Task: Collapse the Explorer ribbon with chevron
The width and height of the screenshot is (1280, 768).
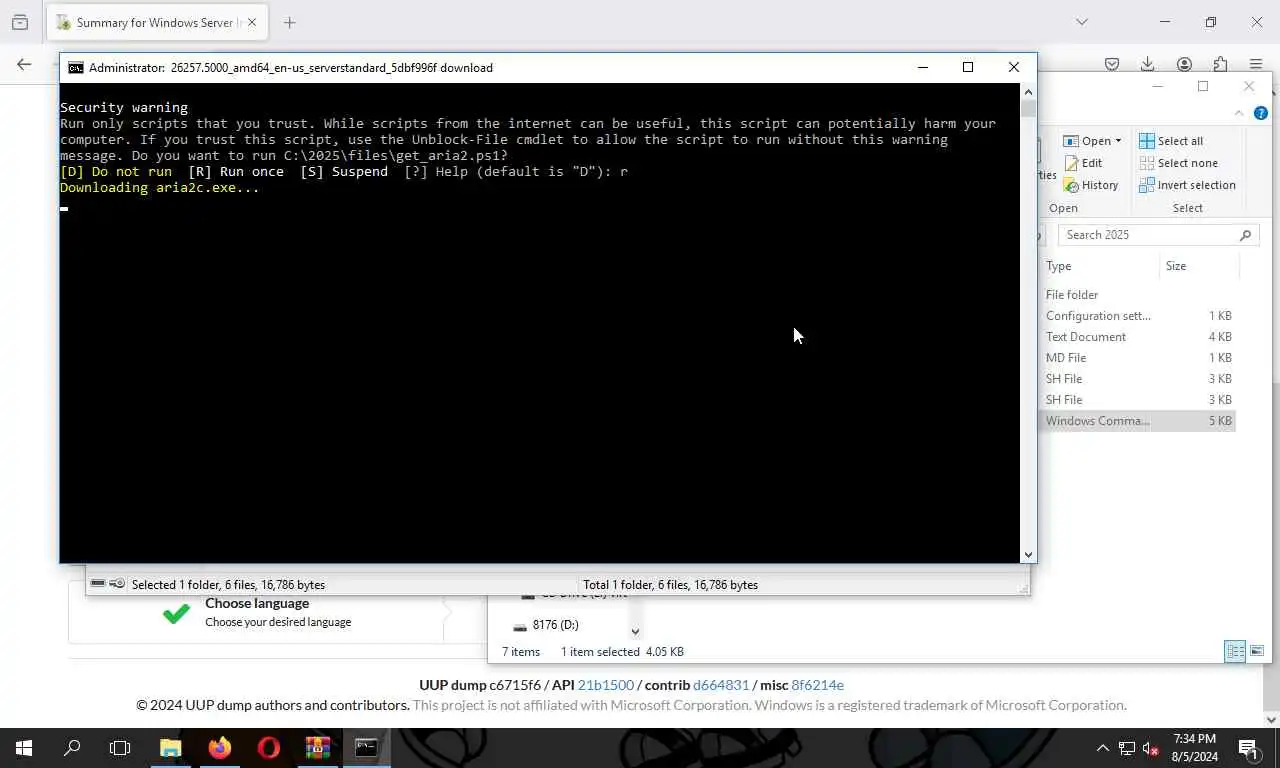Action: [x=1239, y=113]
